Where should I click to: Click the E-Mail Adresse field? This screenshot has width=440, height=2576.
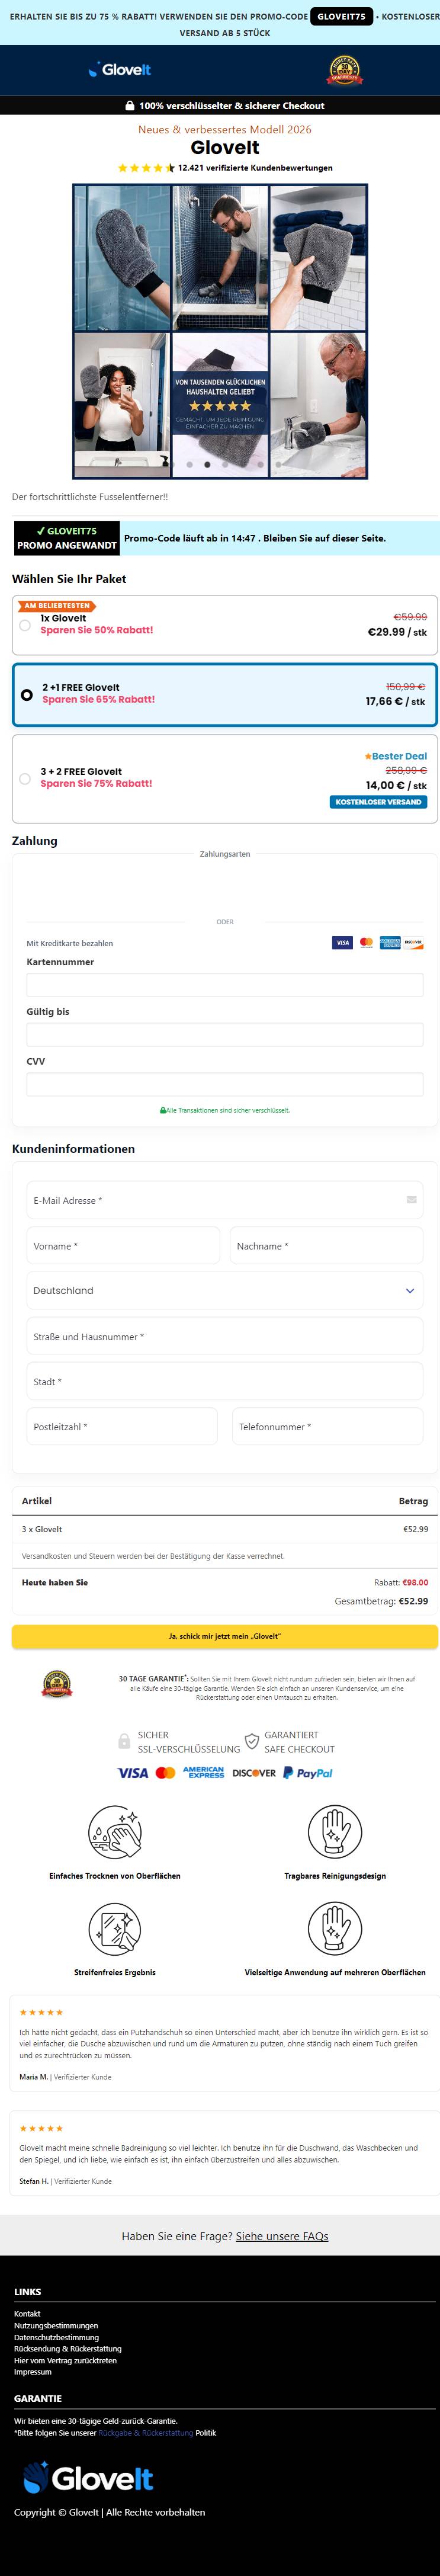[225, 1200]
